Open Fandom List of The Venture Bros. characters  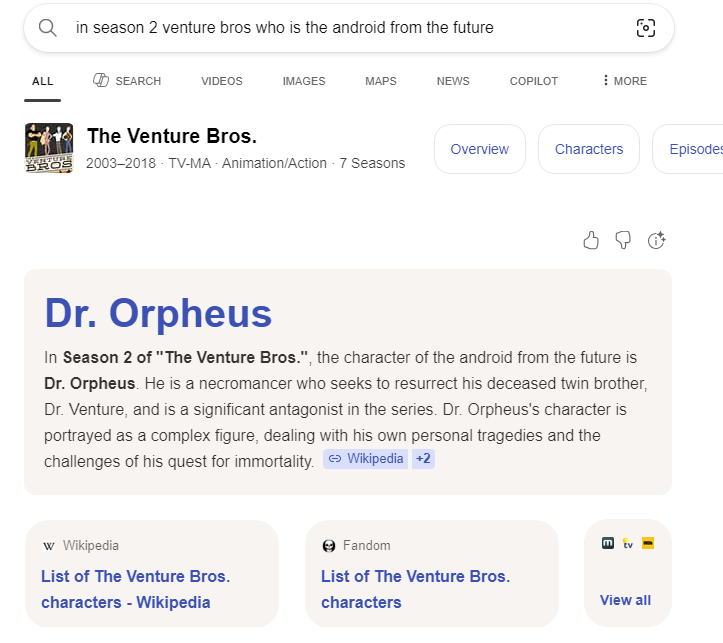(x=415, y=589)
